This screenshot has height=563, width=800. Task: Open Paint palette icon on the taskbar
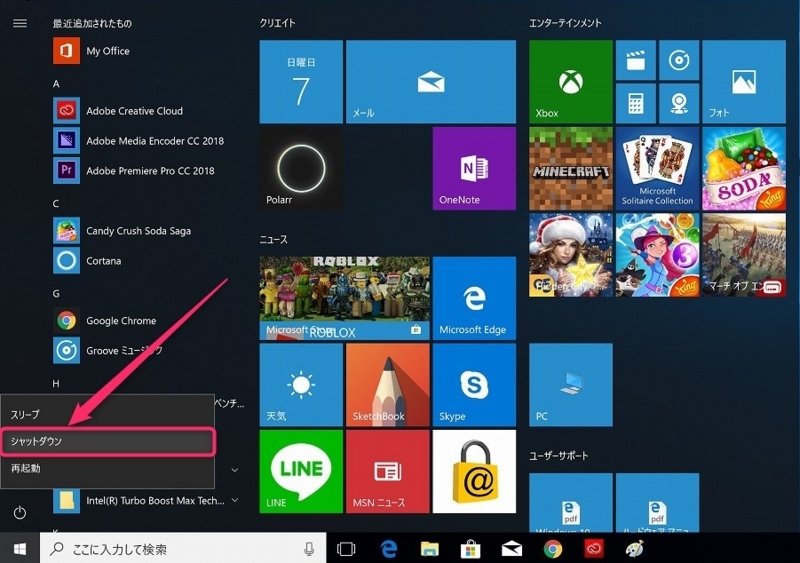click(635, 549)
